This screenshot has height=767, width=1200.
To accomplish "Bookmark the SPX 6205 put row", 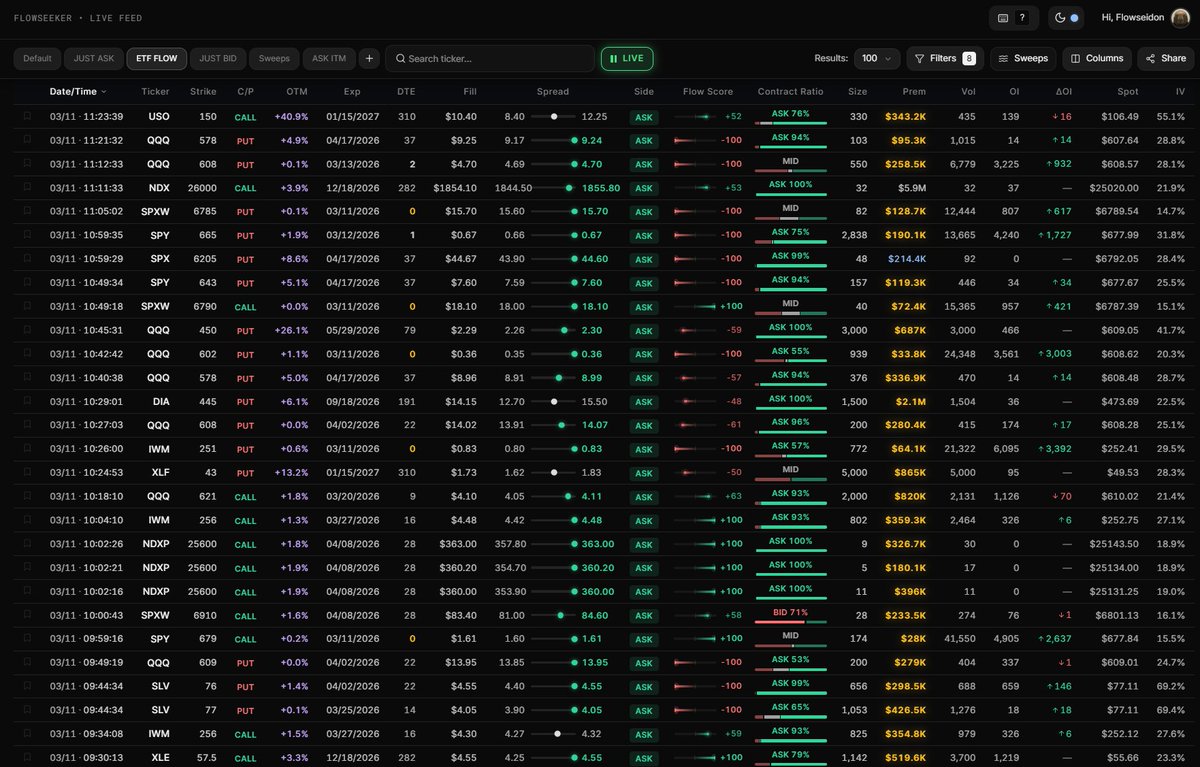I will (28, 258).
